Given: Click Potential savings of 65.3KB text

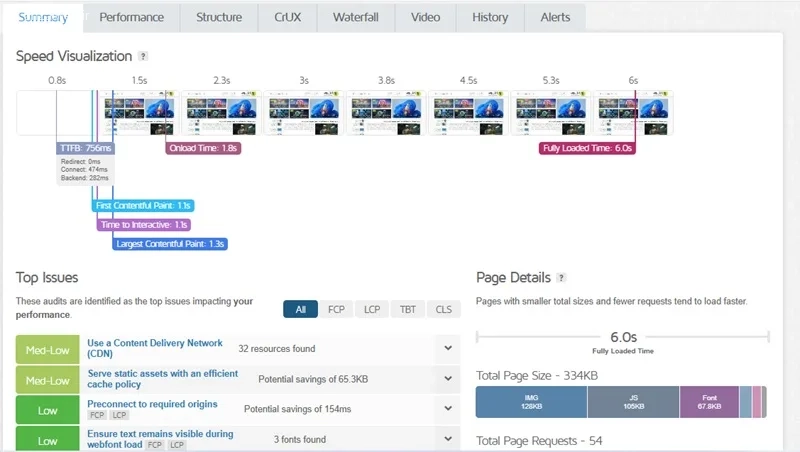Looking at the screenshot, I should point(313,379).
